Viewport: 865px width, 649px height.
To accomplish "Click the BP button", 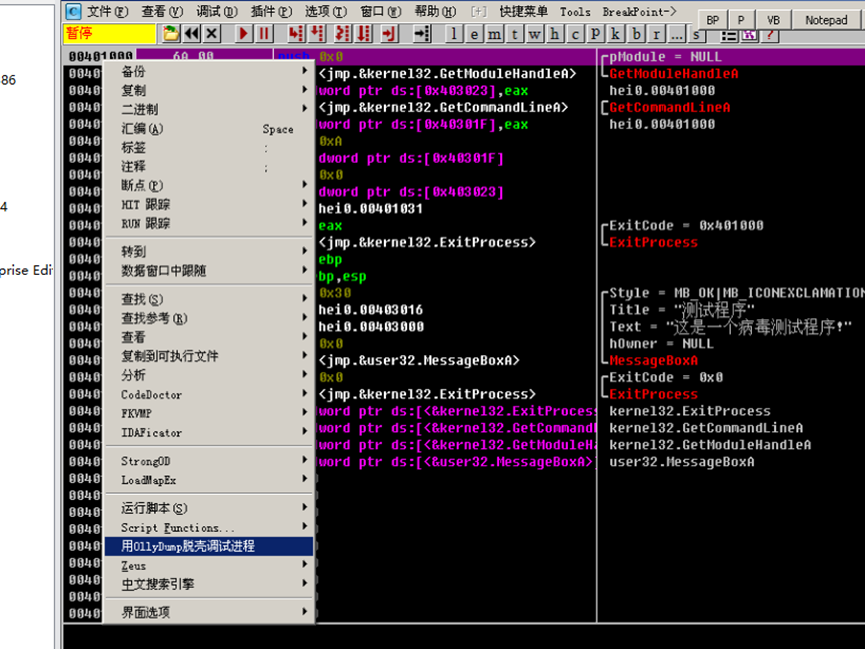I will point(713,20).
